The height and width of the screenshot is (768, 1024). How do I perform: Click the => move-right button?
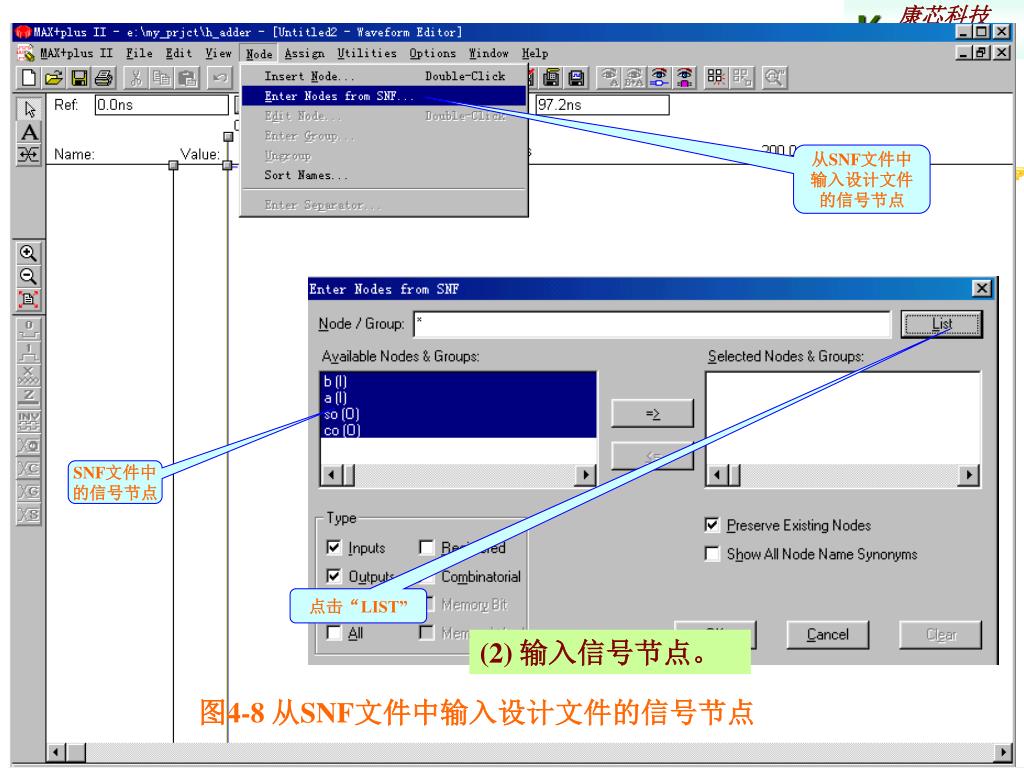[x=652, y=413]
